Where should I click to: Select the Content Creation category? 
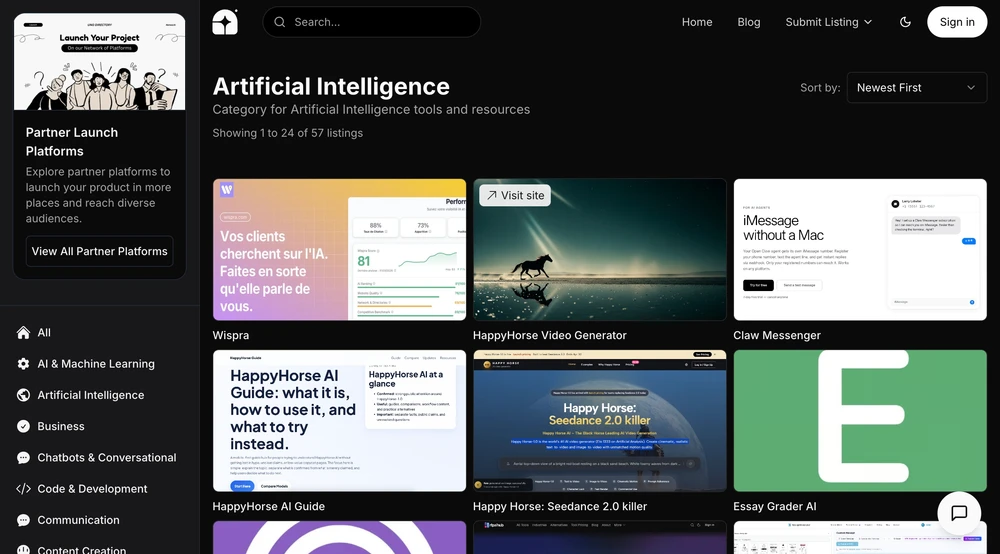pos(82,549)
